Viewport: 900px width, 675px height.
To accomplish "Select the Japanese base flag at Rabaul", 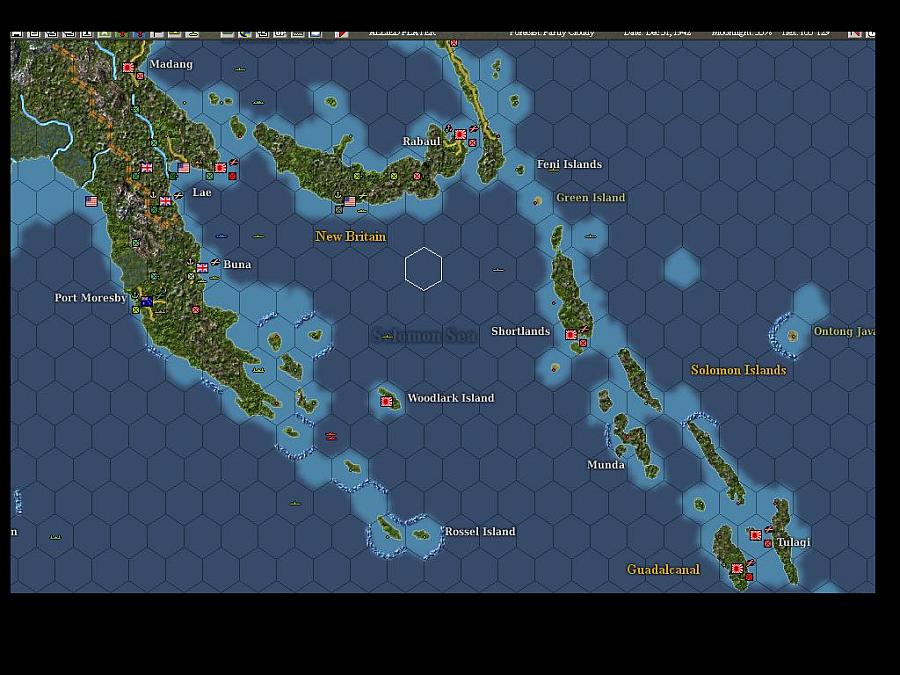I will pos(460,134).
